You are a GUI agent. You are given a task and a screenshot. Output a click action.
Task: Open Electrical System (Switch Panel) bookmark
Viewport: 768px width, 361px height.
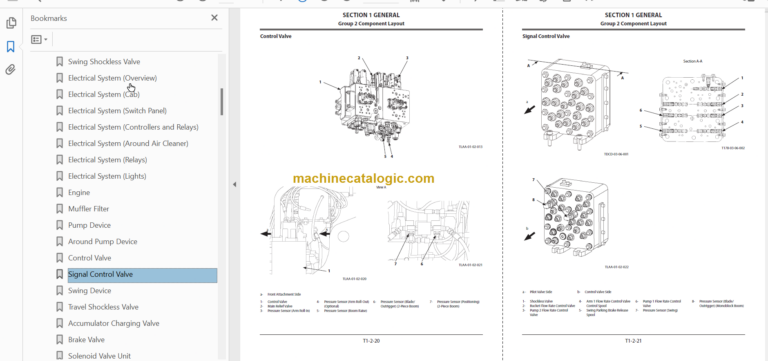[117, 111]
